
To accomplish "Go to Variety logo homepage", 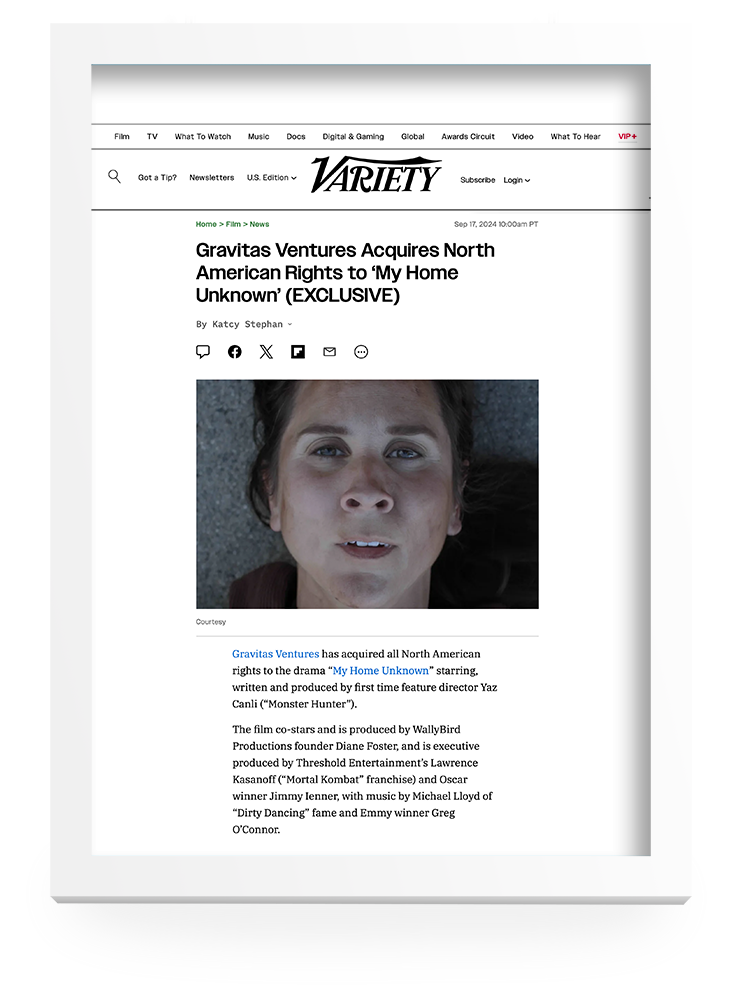I will 376,174.
